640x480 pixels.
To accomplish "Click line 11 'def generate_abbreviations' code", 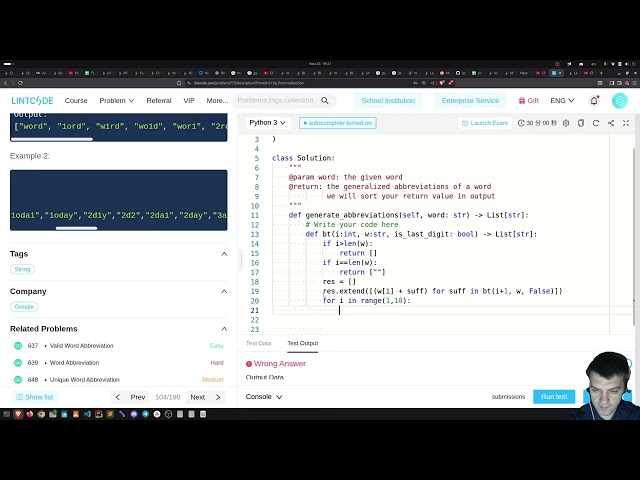I will coord(408,215).
